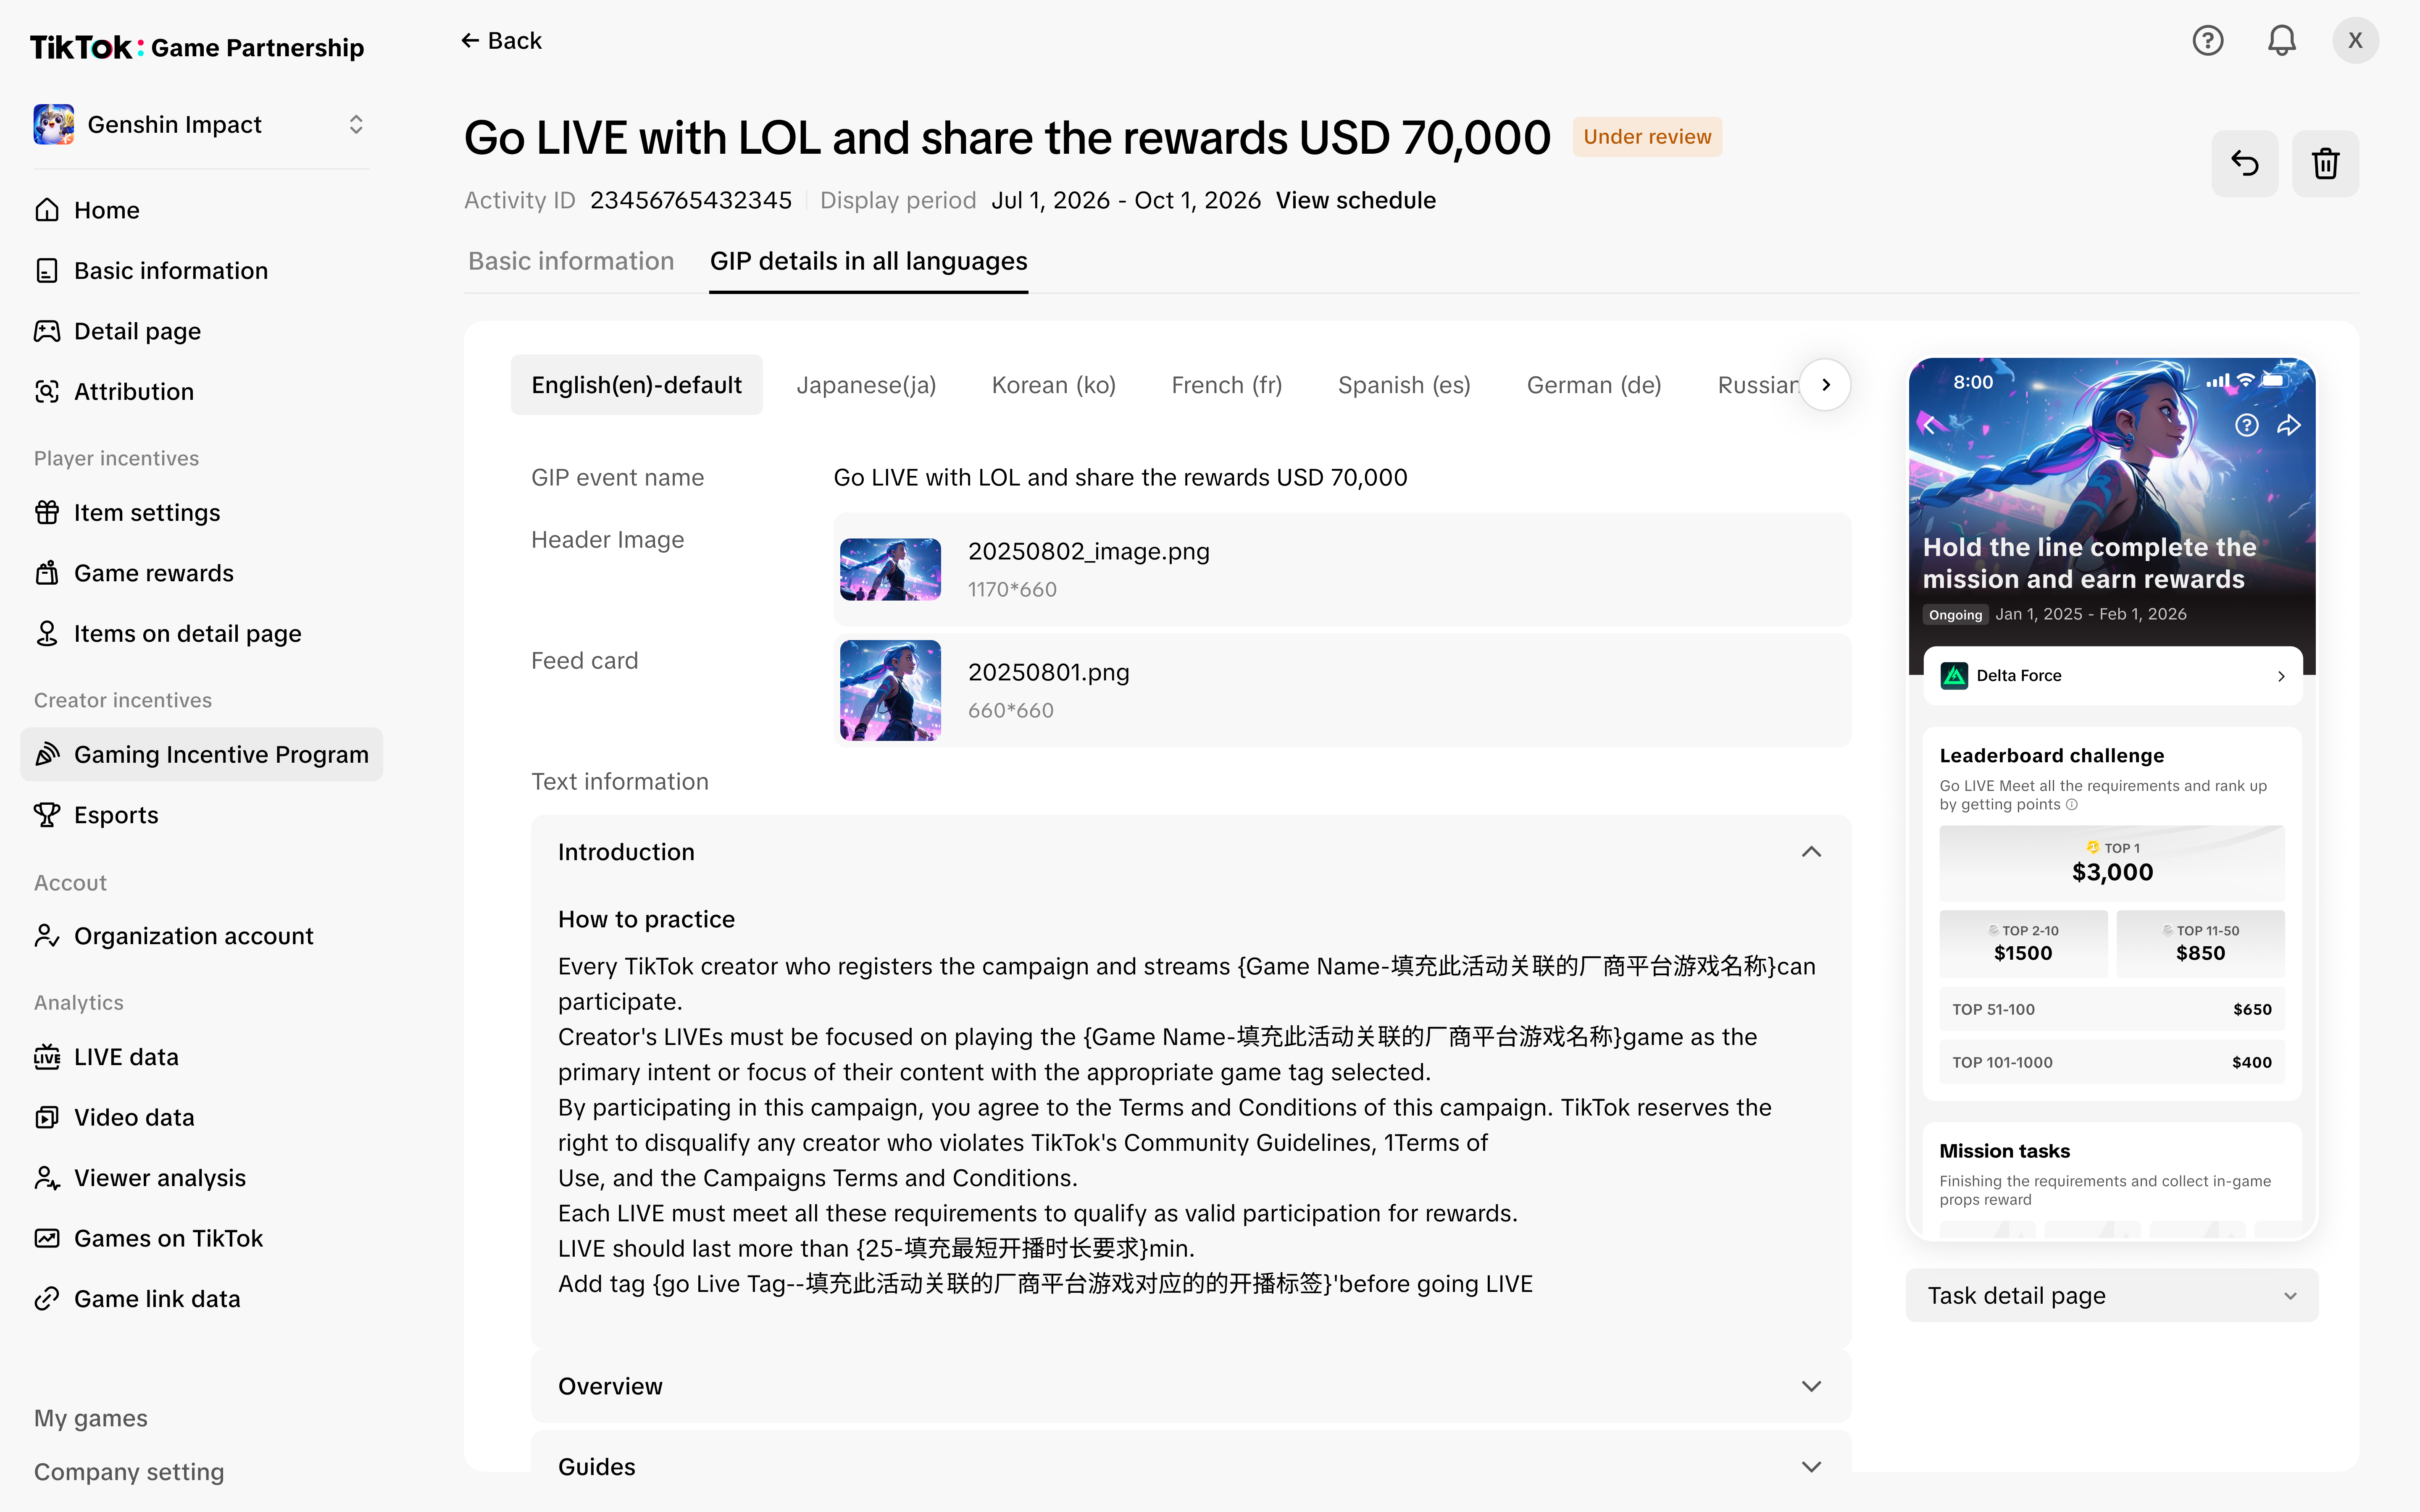Click the Mission tasks heading in preview

point(2004,1151)
